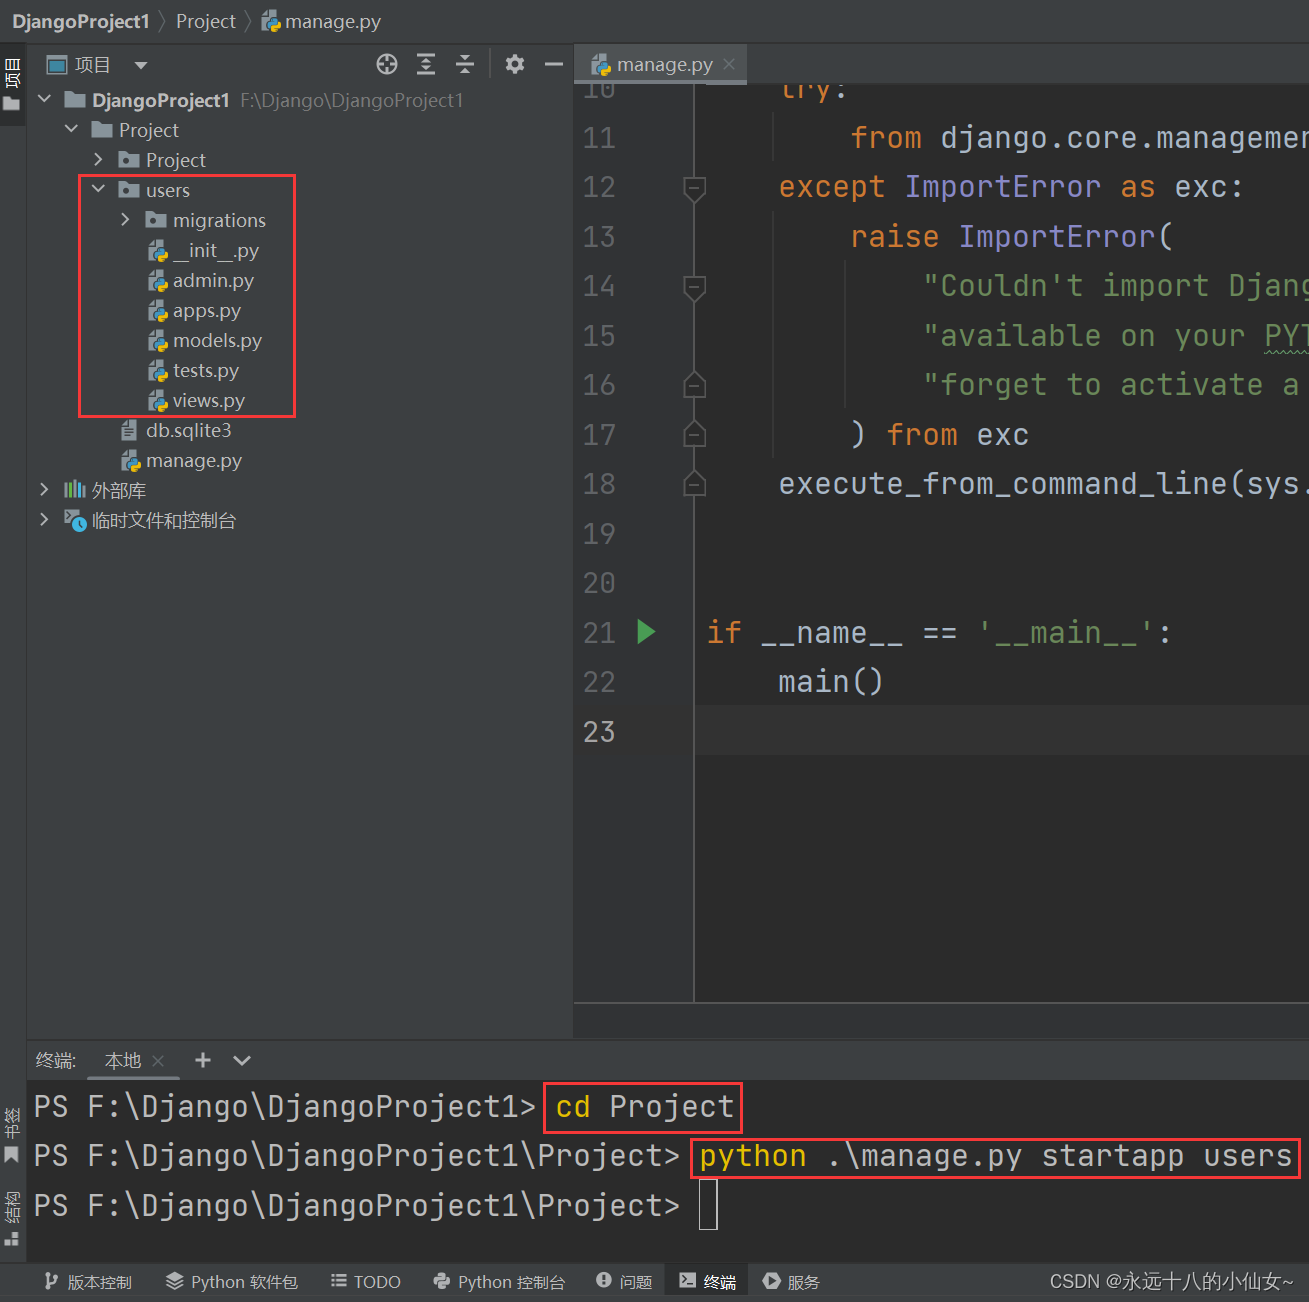Expand 临时文件和控制台 scratches node
Viewport: 1309px width, 1302px height.
[44, 520]
